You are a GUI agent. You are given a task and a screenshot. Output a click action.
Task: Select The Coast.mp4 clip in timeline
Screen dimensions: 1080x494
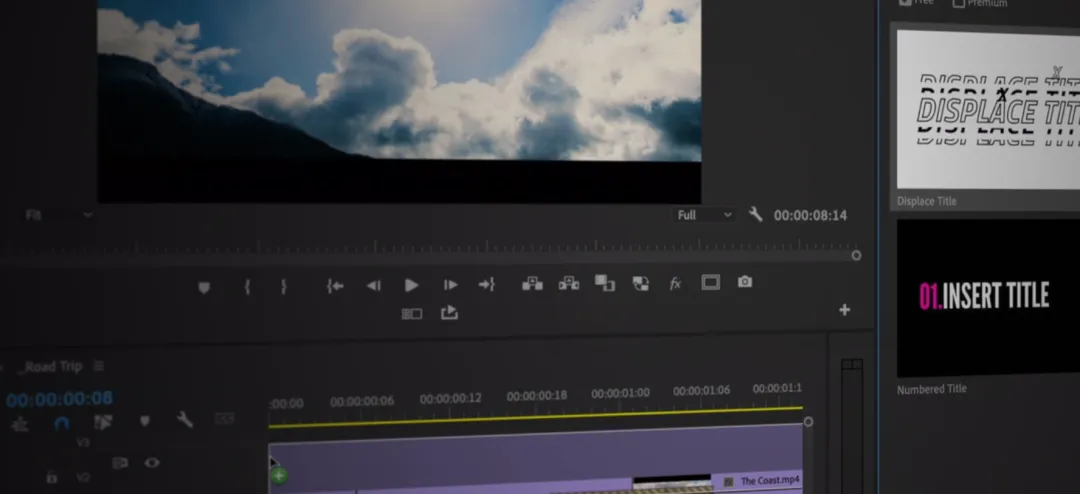[x=770, y=482]
